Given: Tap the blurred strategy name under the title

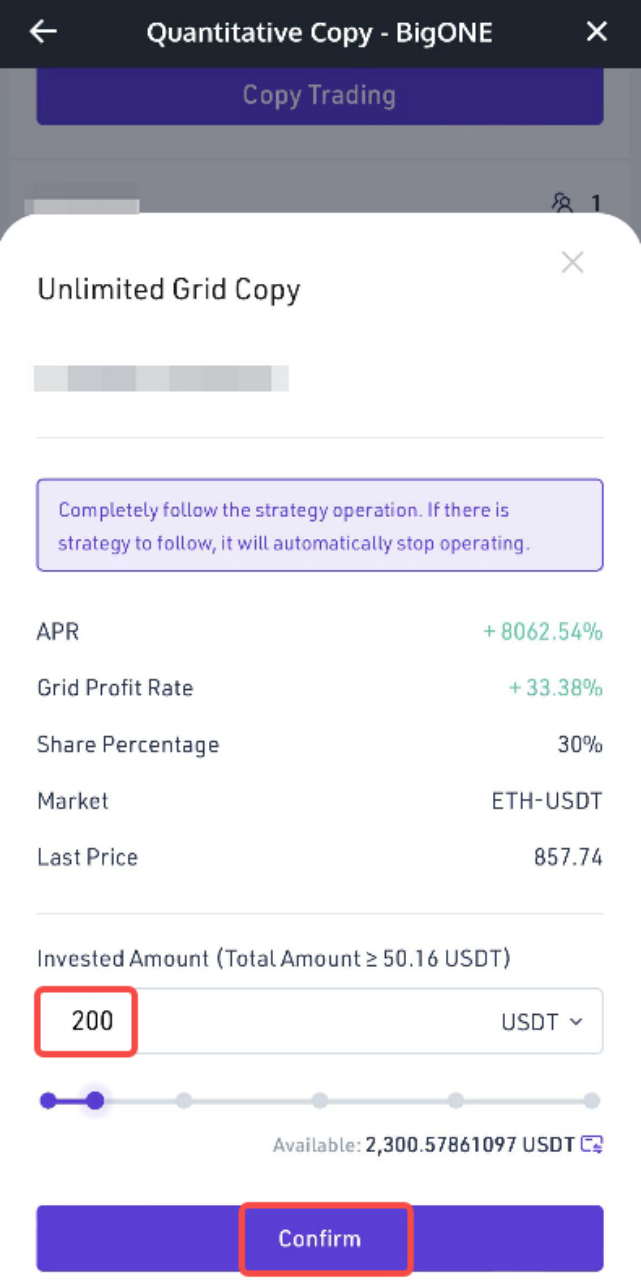Looking at the screenshot, I should tap(161, 378).
